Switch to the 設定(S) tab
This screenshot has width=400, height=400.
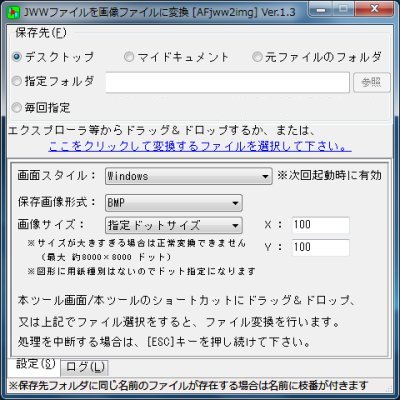click(x=35, y=364)
